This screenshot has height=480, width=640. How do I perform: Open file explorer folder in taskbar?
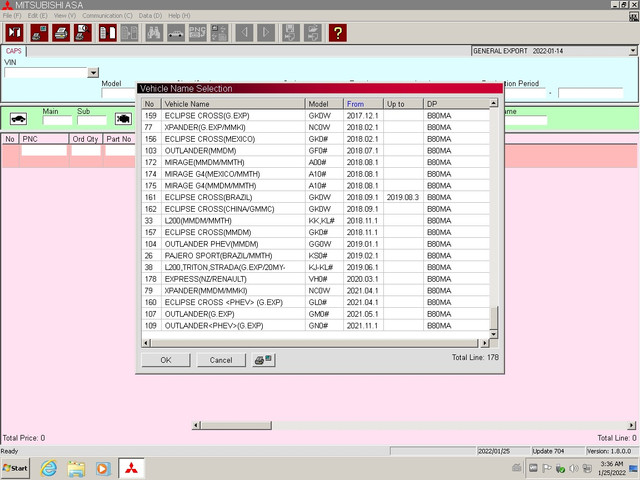click(x=76, y=468)
